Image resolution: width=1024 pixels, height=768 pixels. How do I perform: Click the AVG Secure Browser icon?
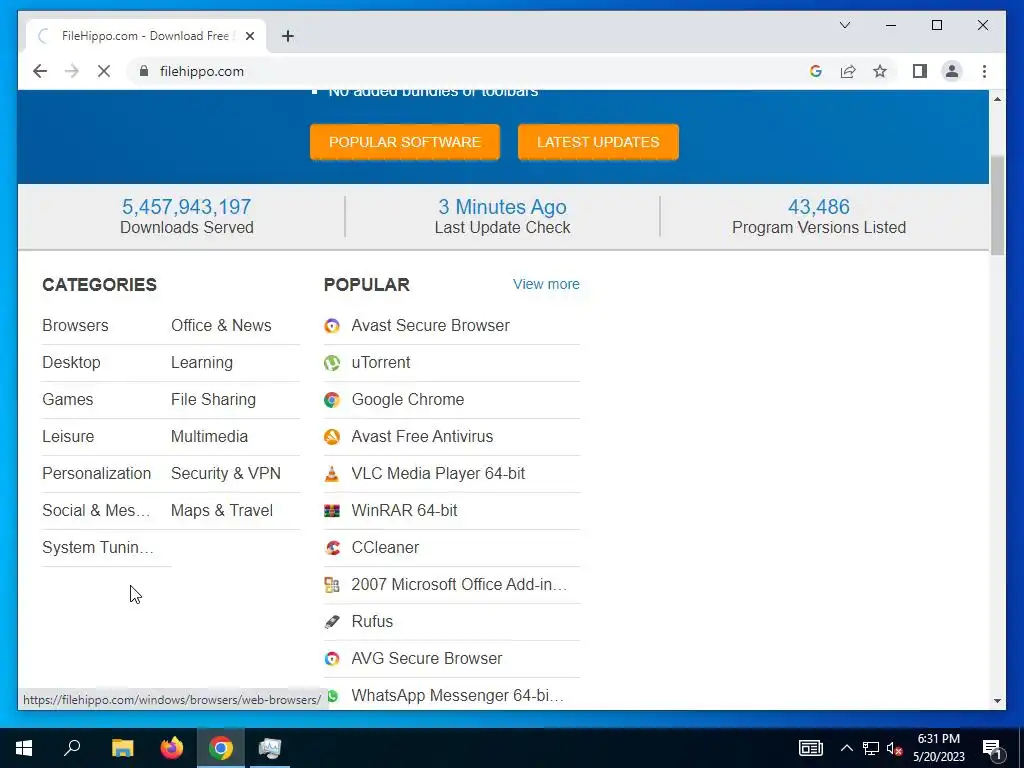tap(332, 659)
